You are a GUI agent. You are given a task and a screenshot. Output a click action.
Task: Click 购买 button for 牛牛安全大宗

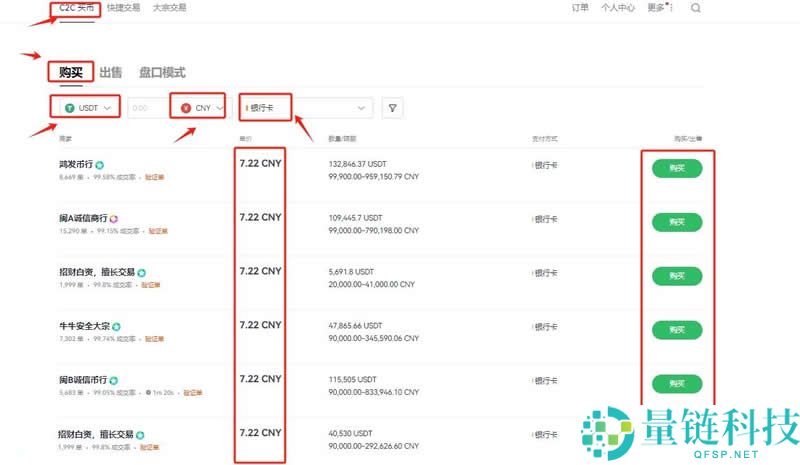pyautogui.click(x=677, y=330)
